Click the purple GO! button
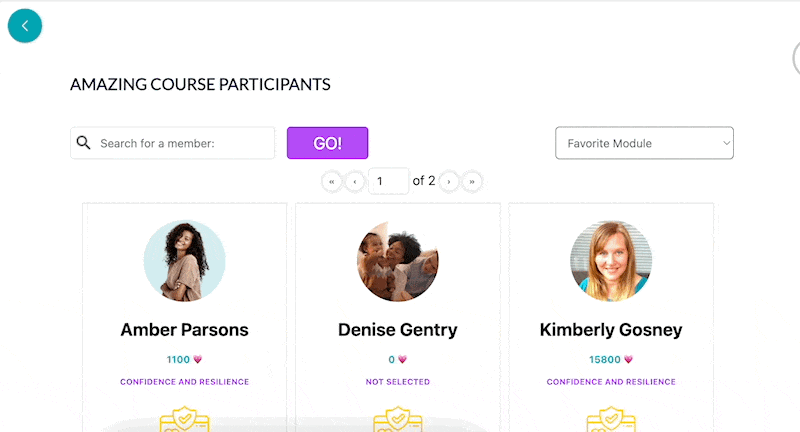 tap(328, 143)
